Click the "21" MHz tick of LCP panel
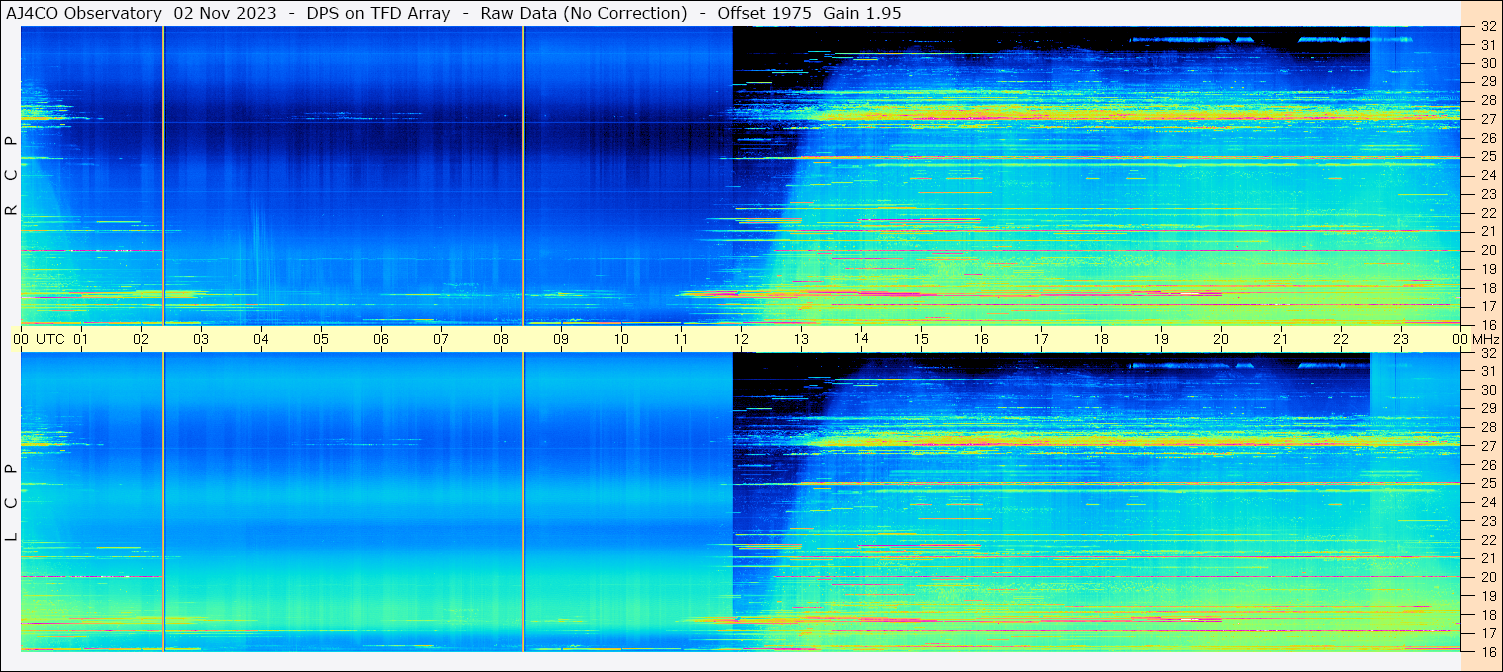 (1488, 559)
